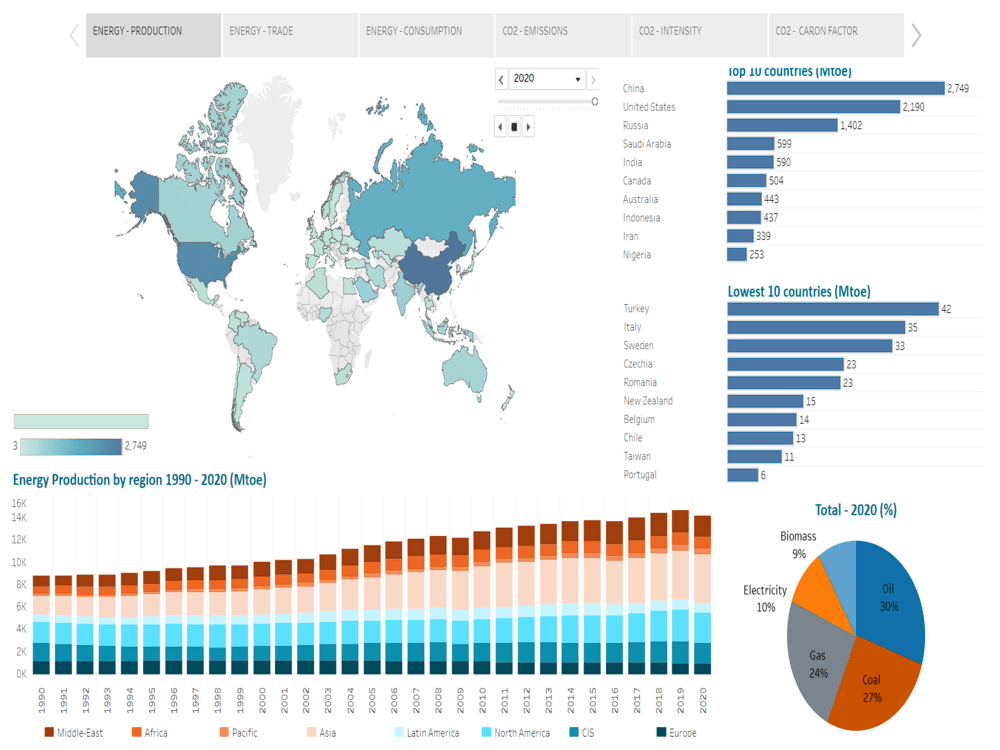Click the year timeline slider handle
The image size is (1000, 750).
click(x=594, y=101)
